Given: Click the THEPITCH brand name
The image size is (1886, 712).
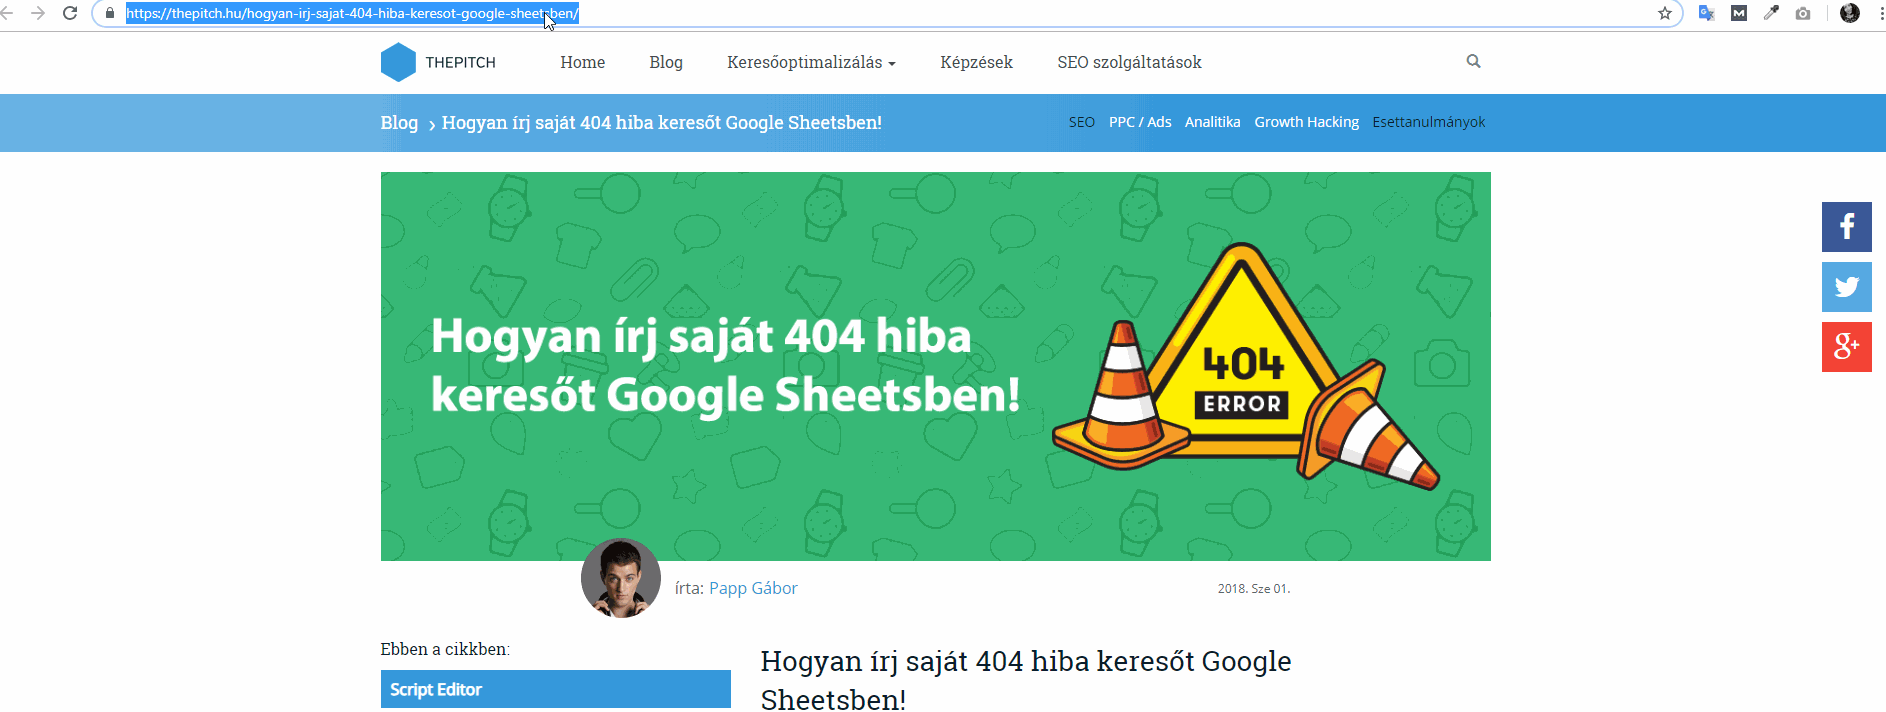Looking at the screenshot, I should coord(460,62).
